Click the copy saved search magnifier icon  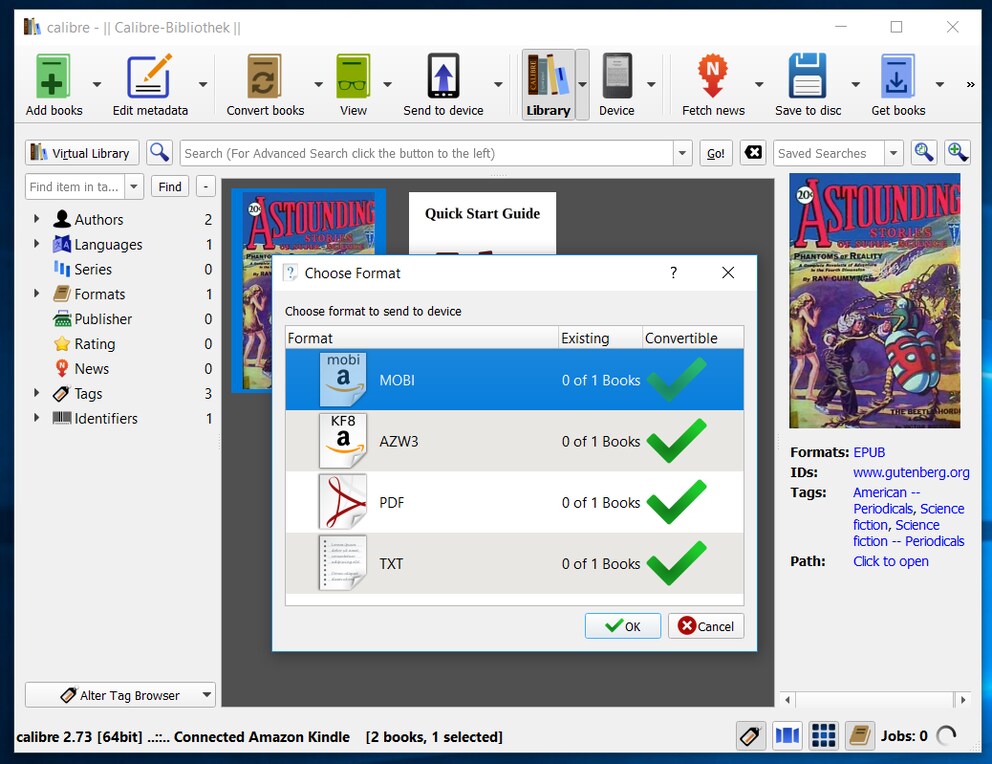924,152
